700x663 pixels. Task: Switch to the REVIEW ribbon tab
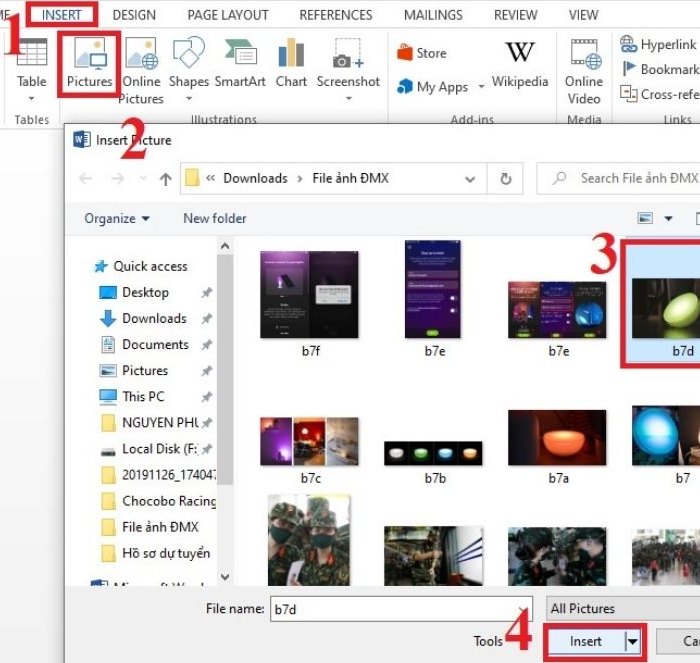click(x=515, y=15)
